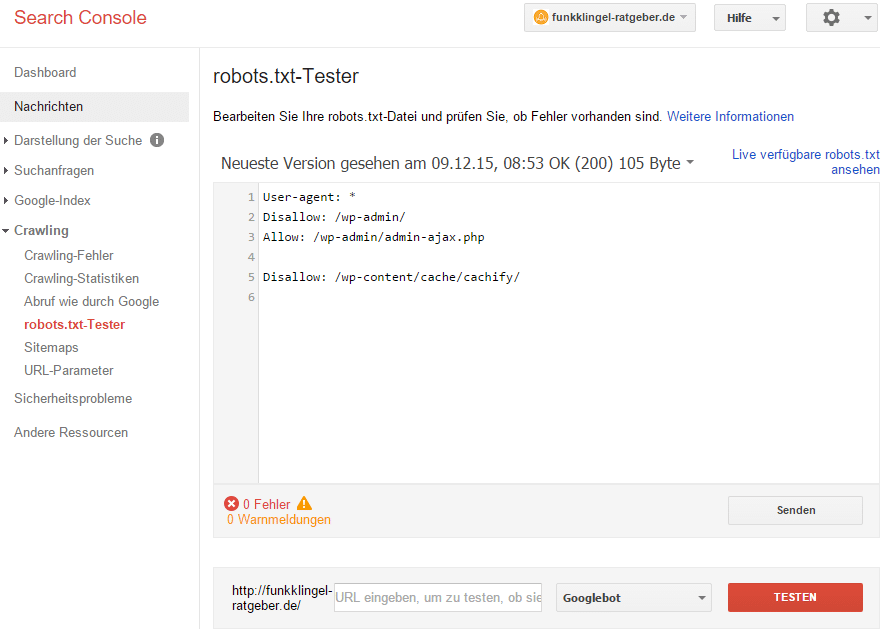Click the Search Console logo
This screenshot has height=639, width=891.
pyautogui.click(x=80, y=18)
